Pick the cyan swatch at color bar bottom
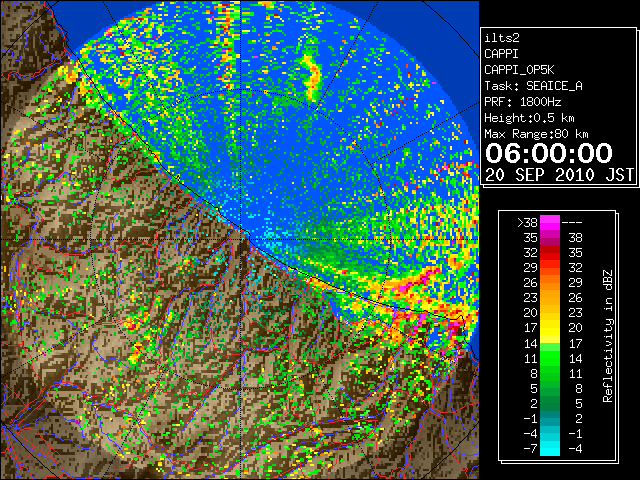This screenshot has width=640, height=480. [x=550, y=449]
